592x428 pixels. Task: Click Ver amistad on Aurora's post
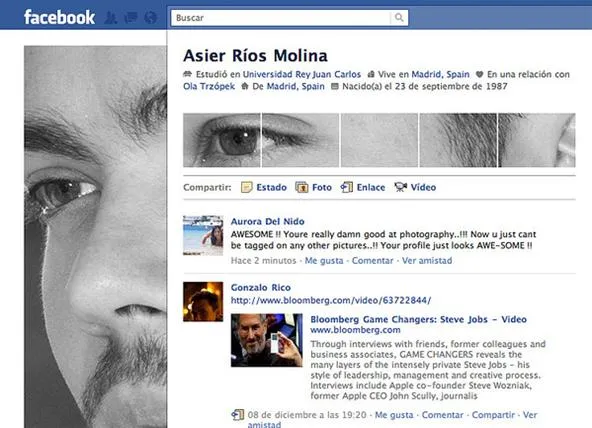click(427, 261)
